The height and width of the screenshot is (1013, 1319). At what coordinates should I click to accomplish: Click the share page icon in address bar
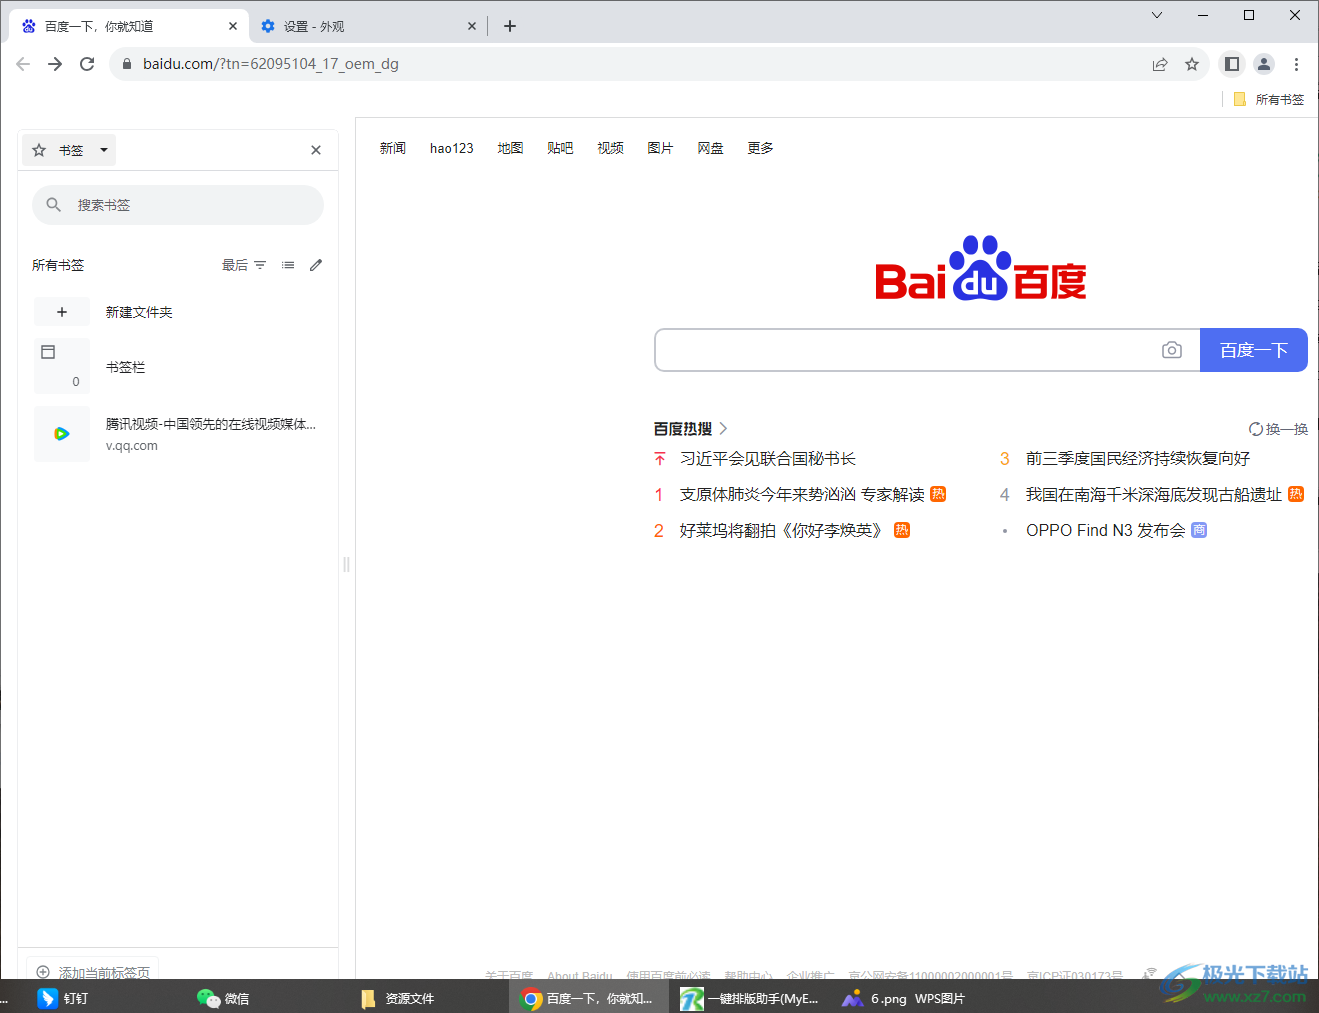coord(1160,64)
